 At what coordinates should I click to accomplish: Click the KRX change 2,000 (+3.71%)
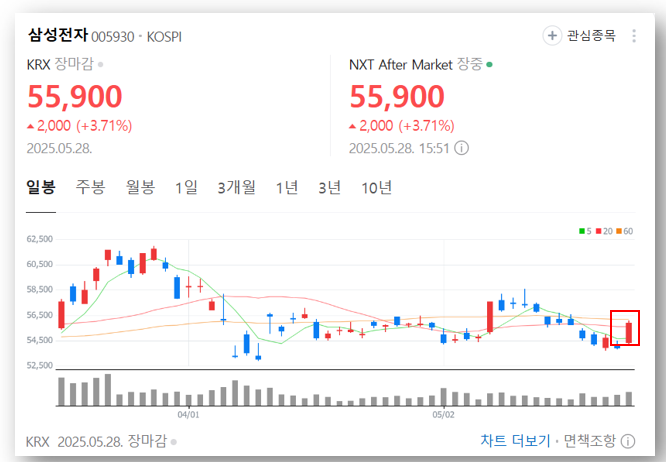(x=79, y=126)
